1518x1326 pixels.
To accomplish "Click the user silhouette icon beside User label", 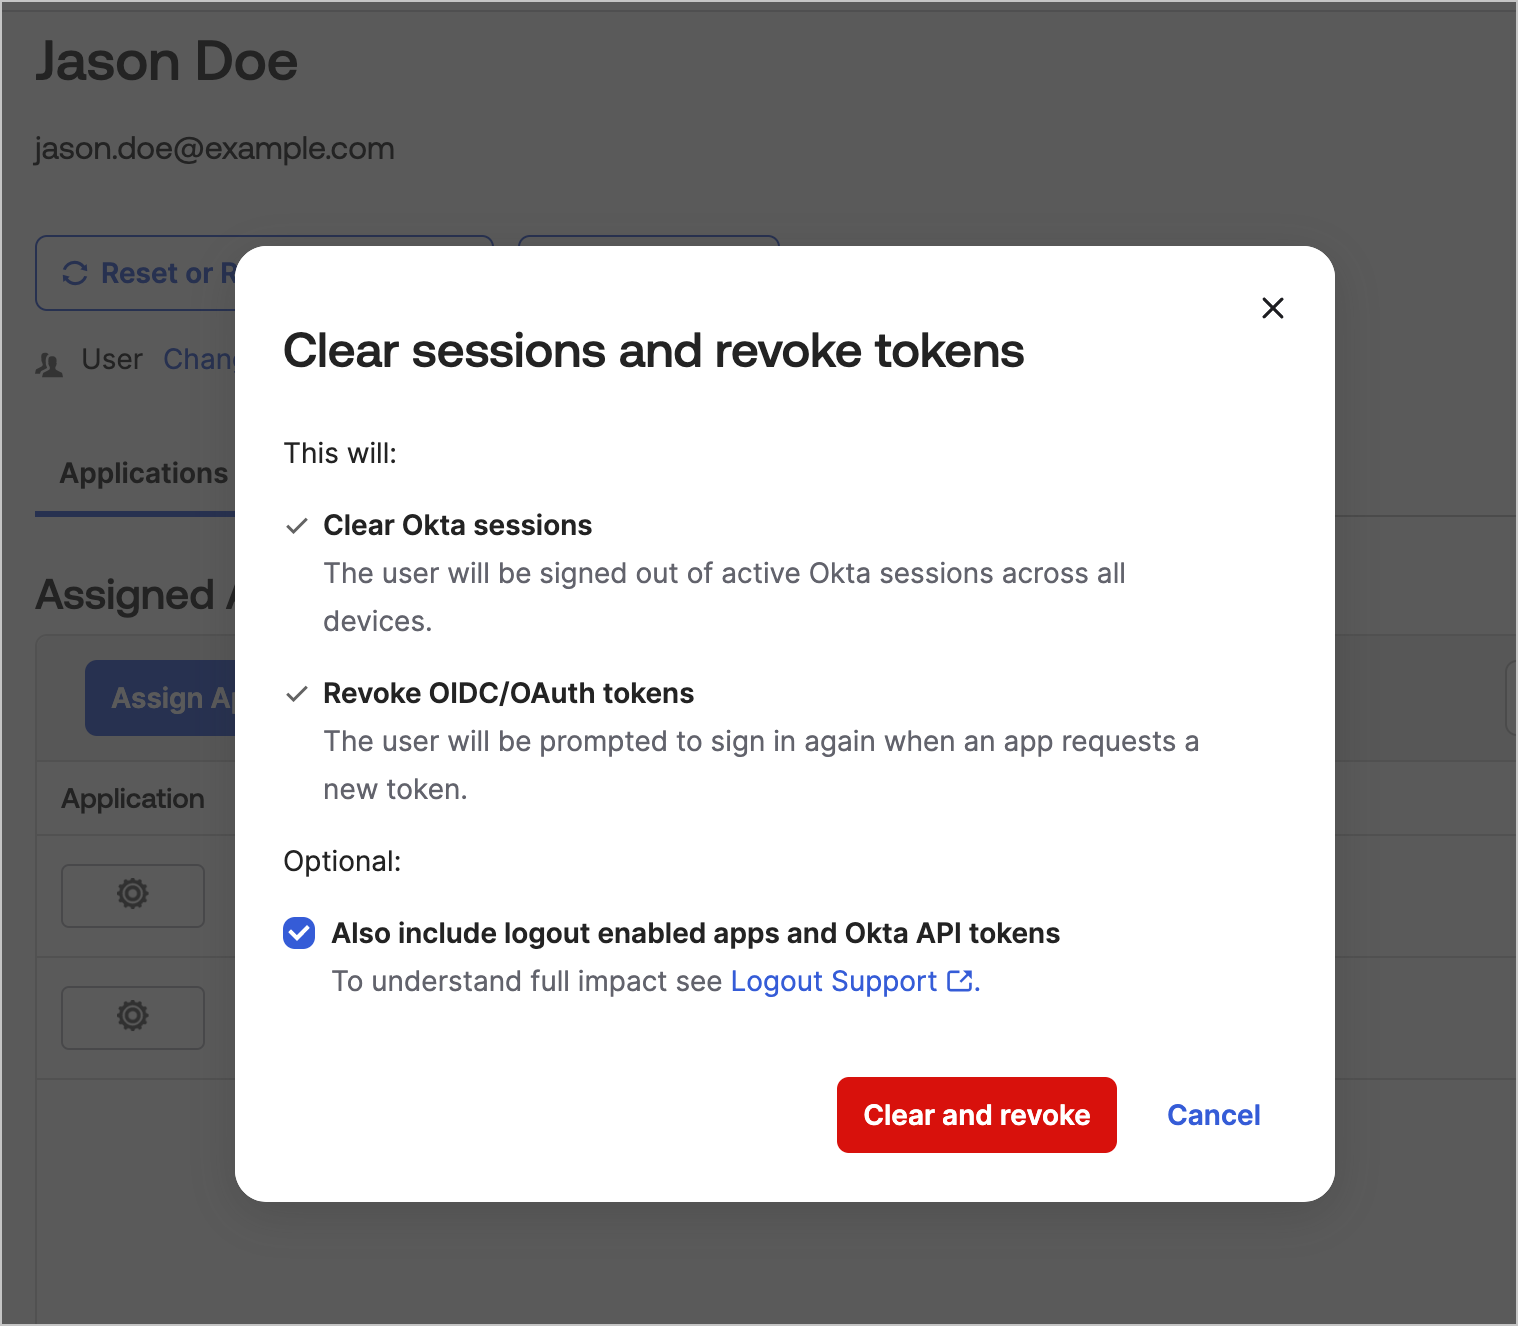I will [x=48, y=364].
